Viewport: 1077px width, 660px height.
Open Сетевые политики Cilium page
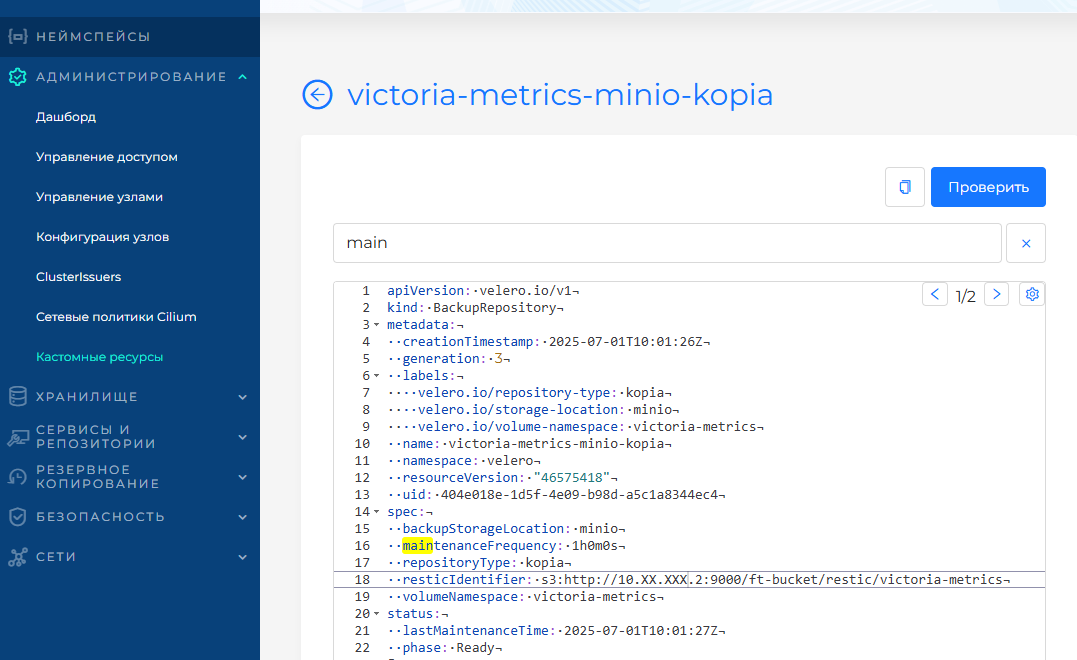pos(116,317)
